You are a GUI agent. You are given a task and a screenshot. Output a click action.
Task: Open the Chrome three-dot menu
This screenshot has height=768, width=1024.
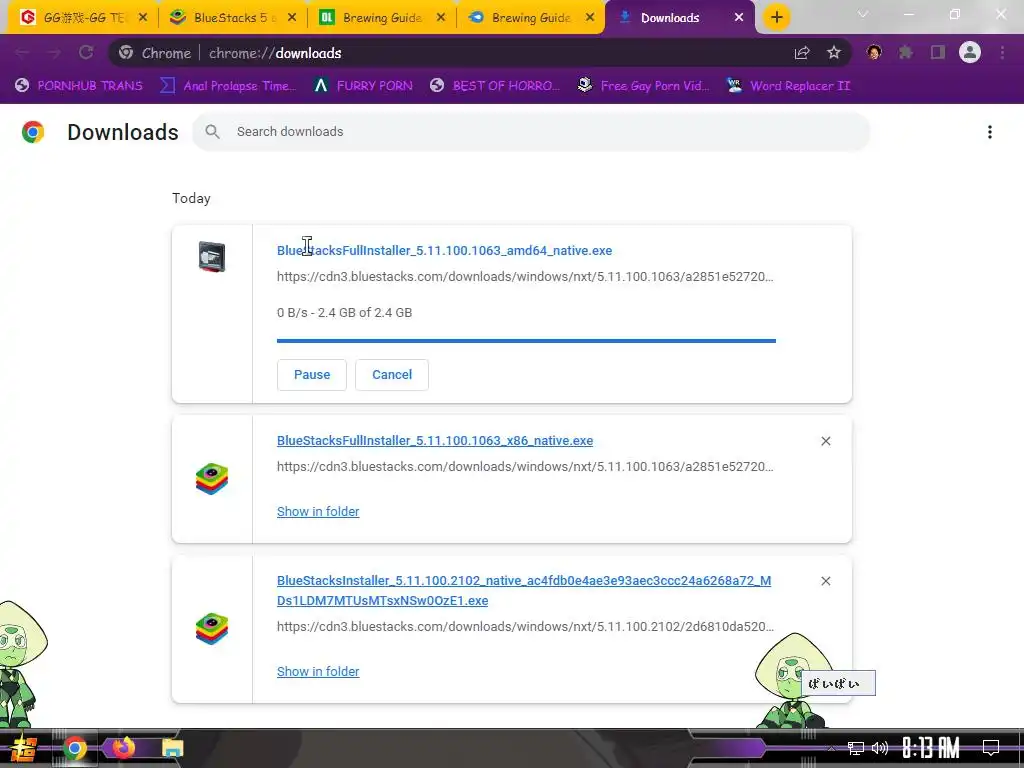pyautogui.click(x=1002, y=52)
